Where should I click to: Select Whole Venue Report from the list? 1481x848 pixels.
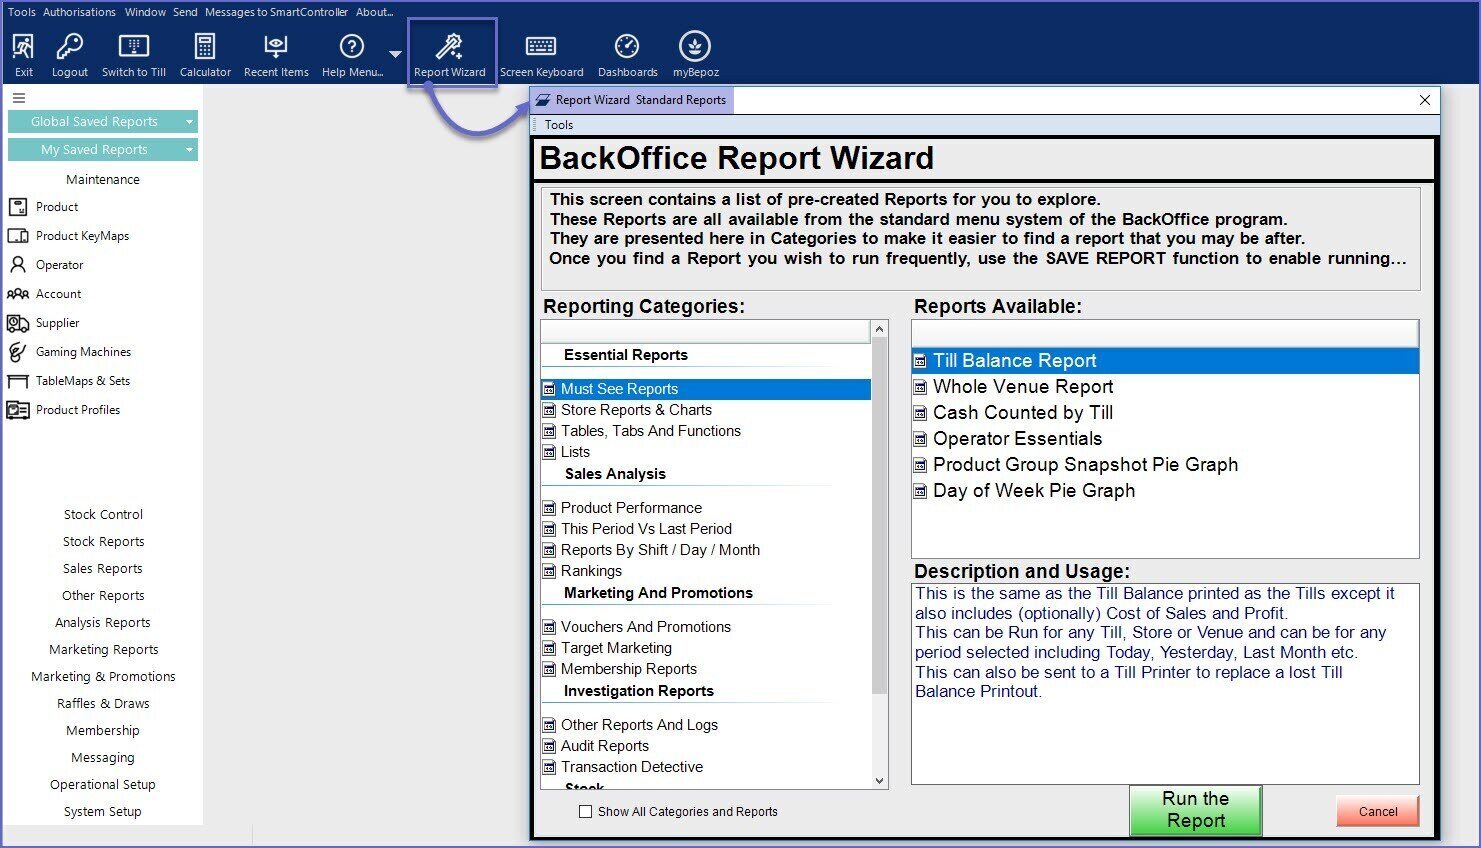coord(1022,387)
